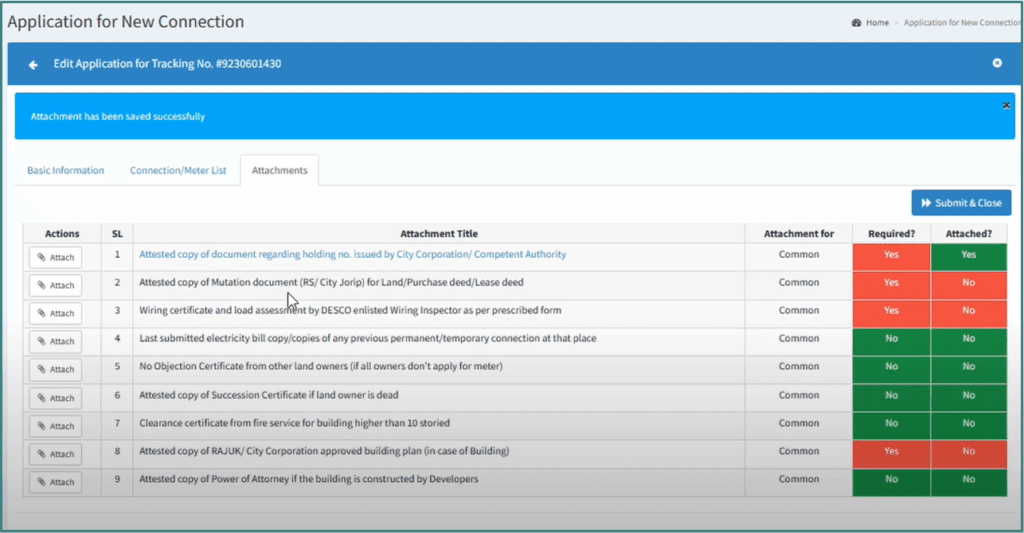
Task: Click the Home breadcrumb icon
Action: click(857, 22)
